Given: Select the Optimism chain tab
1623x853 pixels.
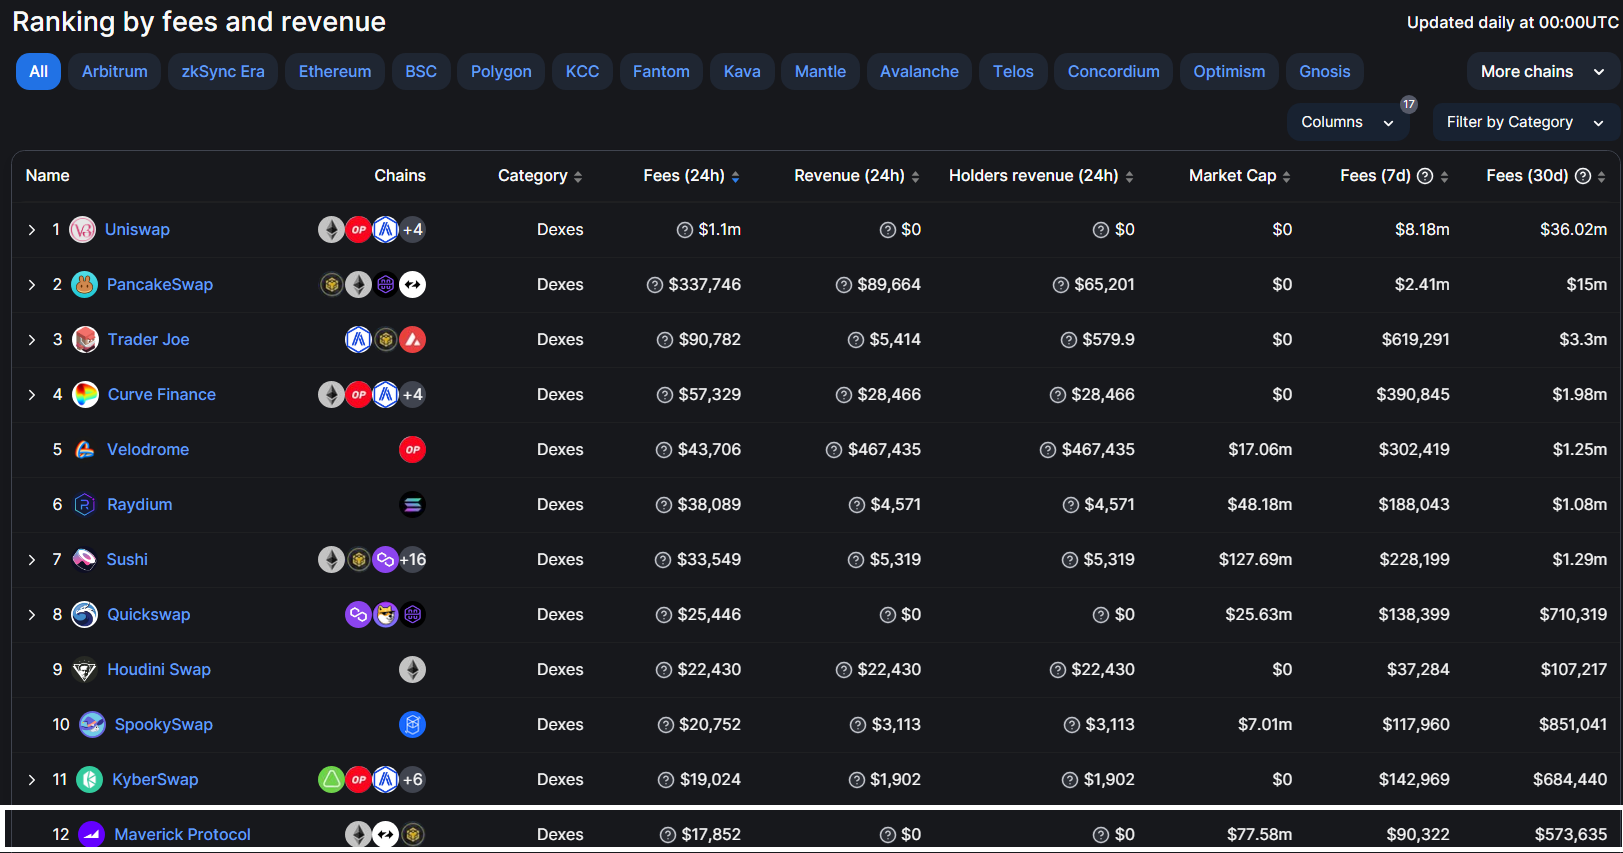Looking at the screenshot, I should coord(1229,72).
